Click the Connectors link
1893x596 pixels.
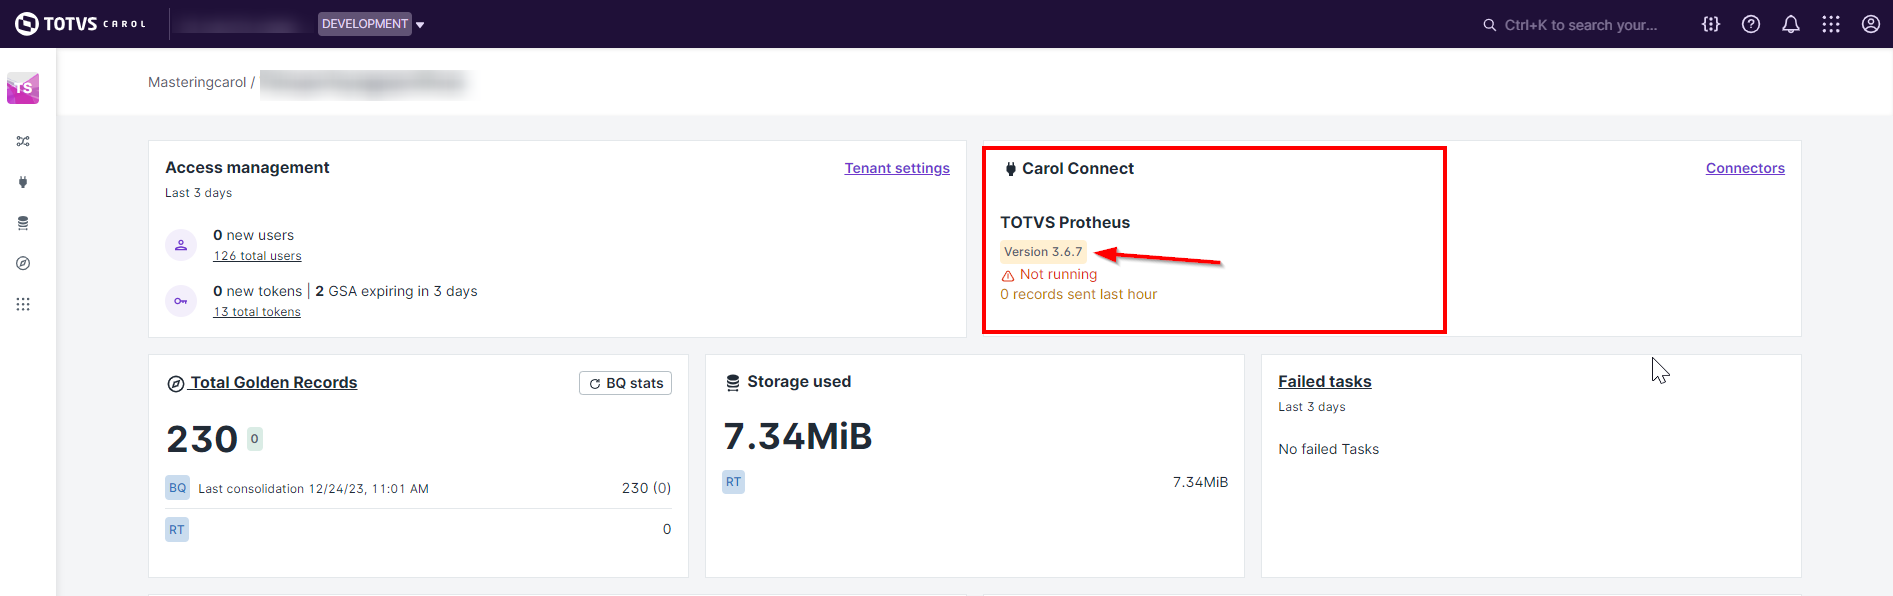pyautogui.click(x=1745, y=168)
